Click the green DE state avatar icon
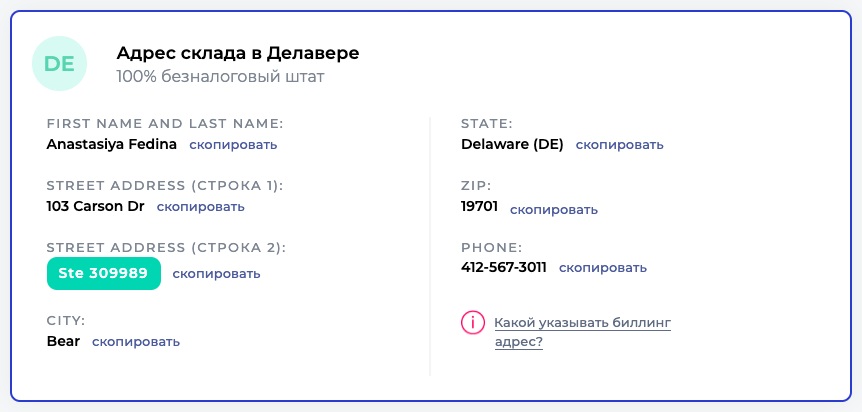This screenshot has height=412, width=862. click(60, 64)
